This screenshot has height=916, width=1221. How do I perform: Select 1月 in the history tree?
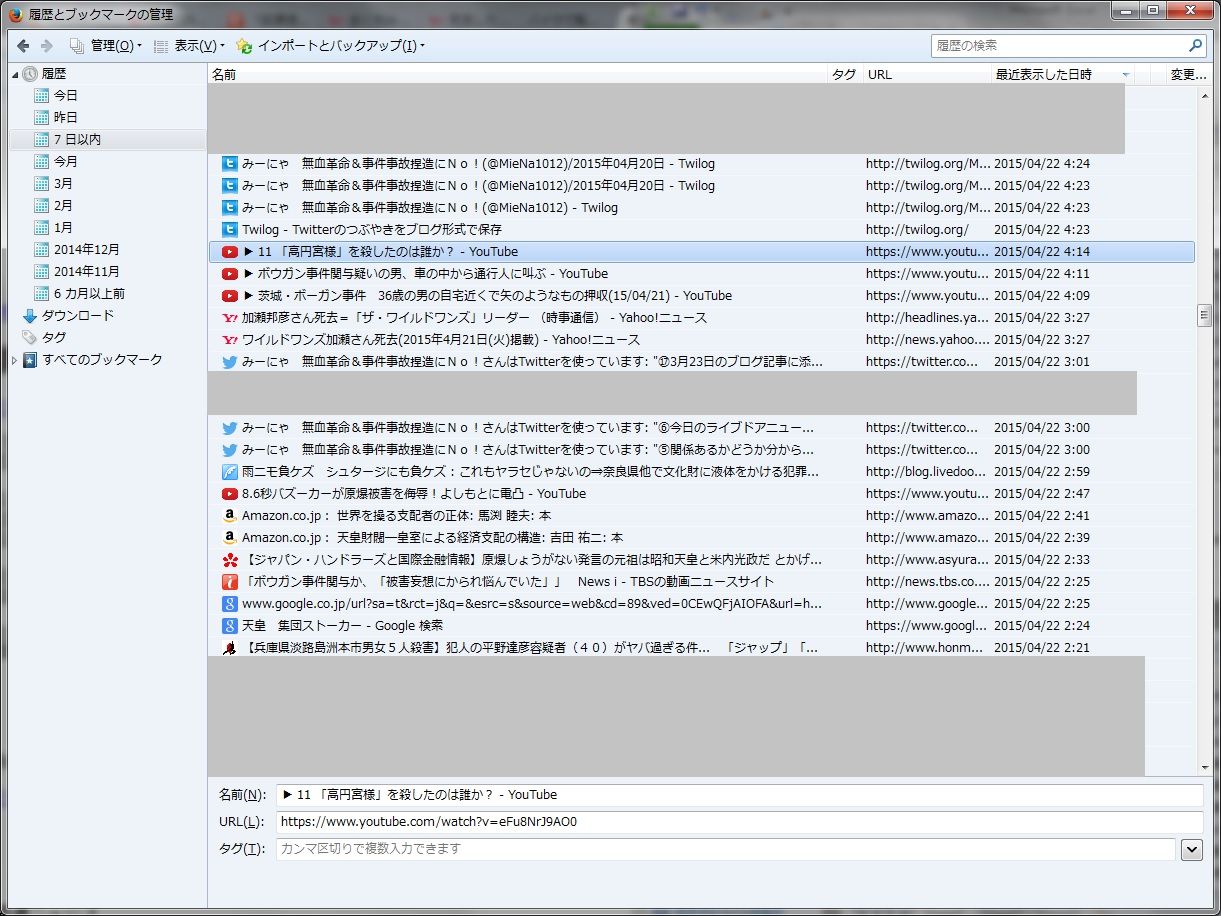click(63, 228)
